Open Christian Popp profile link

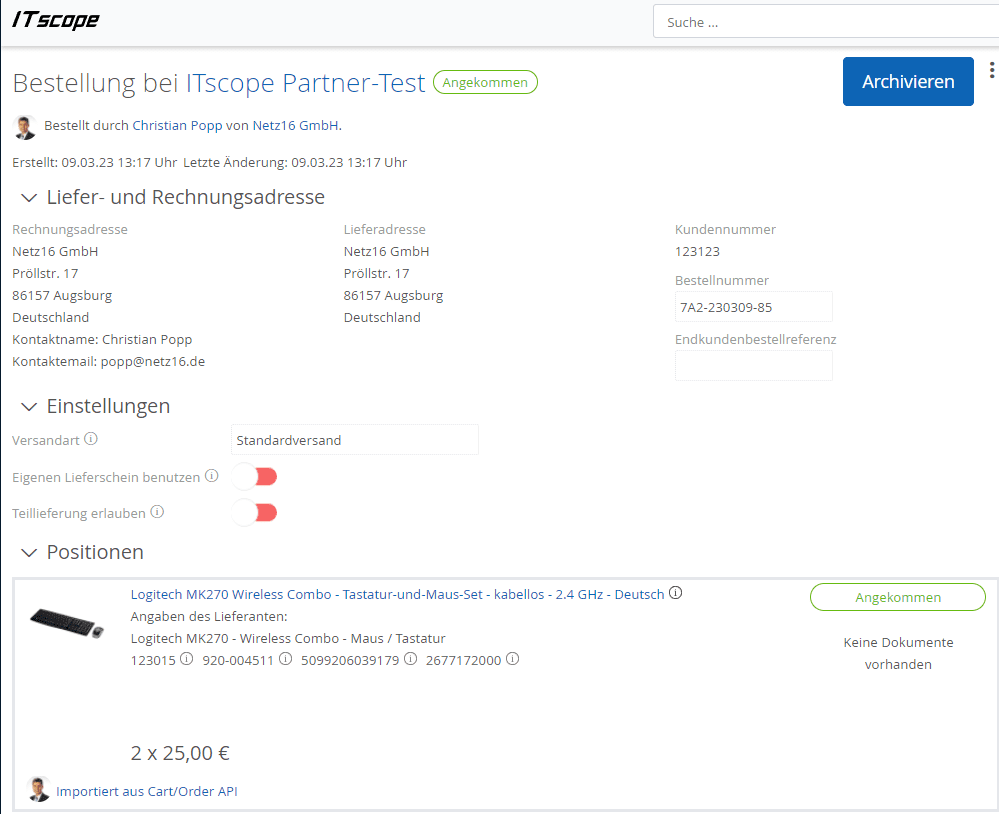177,126
